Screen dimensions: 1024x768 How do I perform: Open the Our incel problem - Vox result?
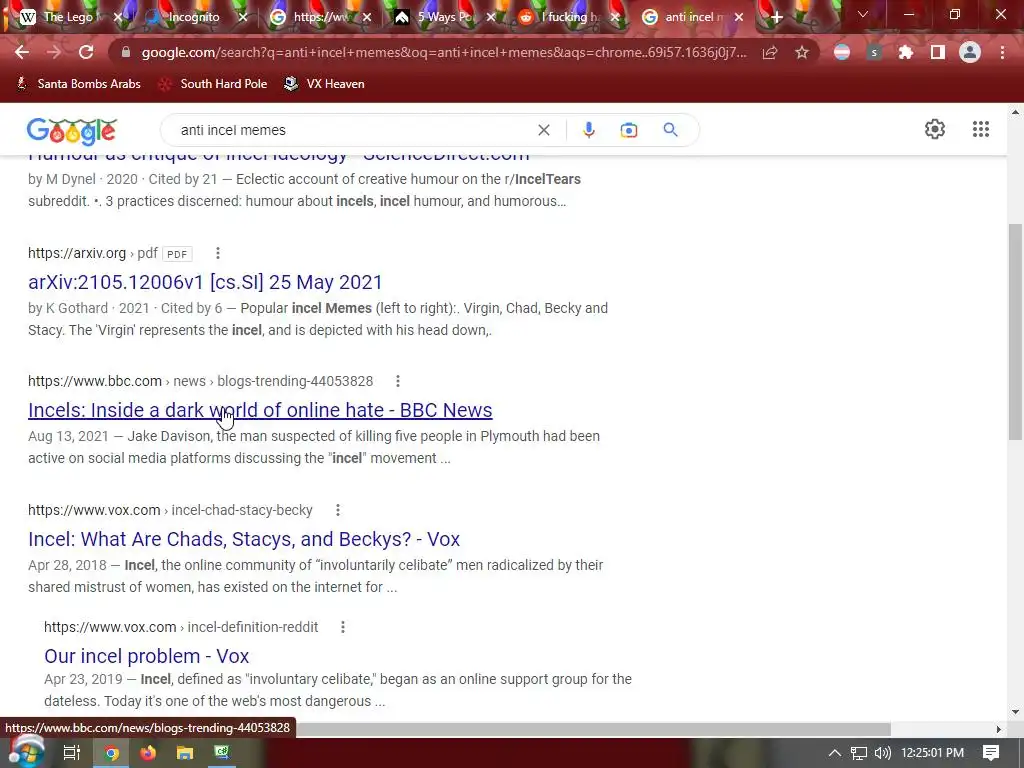point(146,656)
